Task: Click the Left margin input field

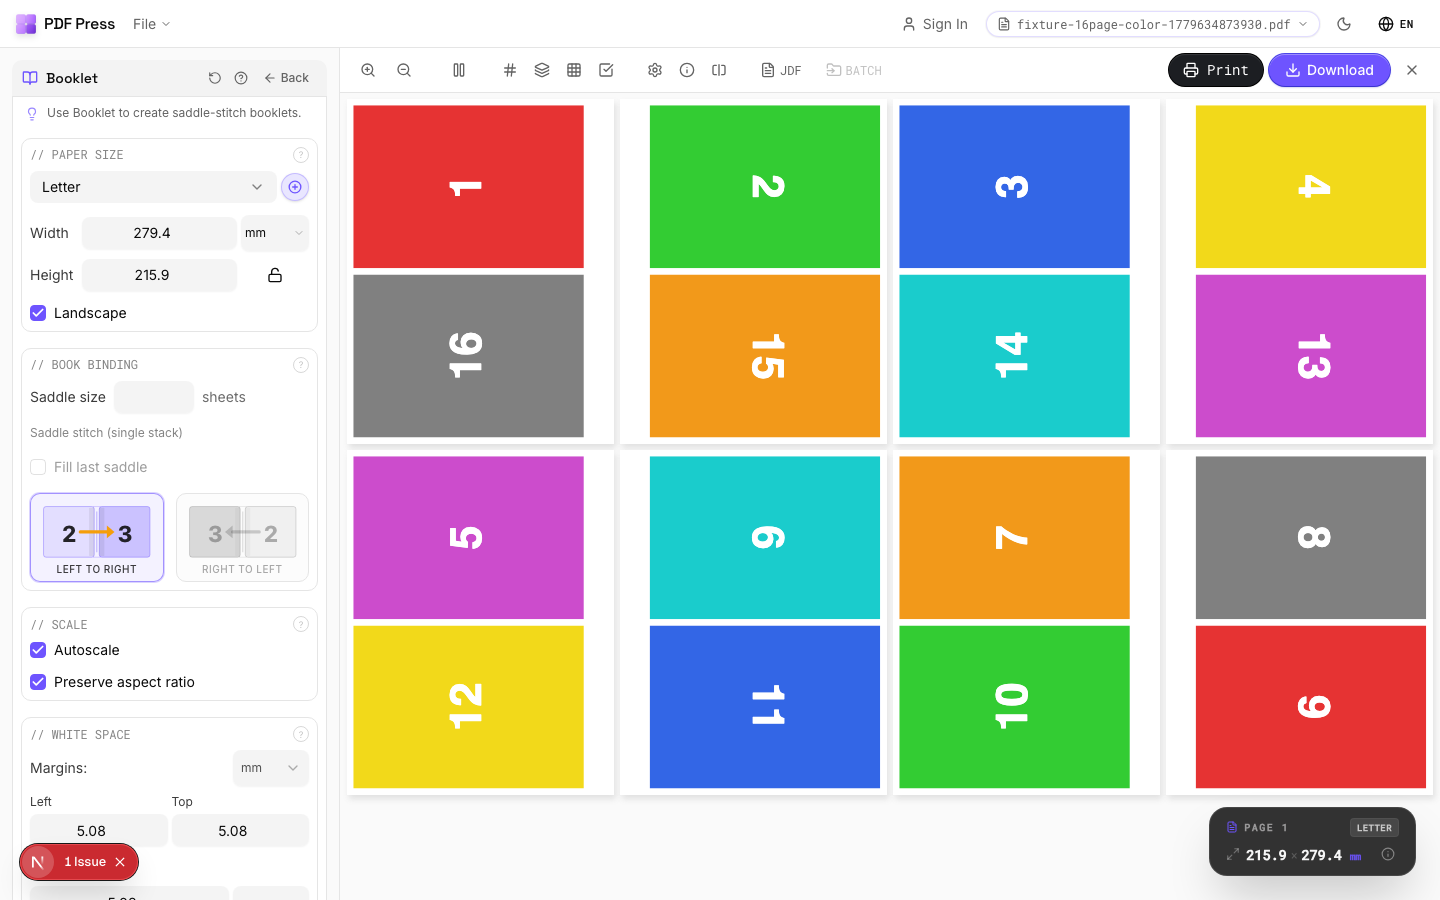Action: 98,830
